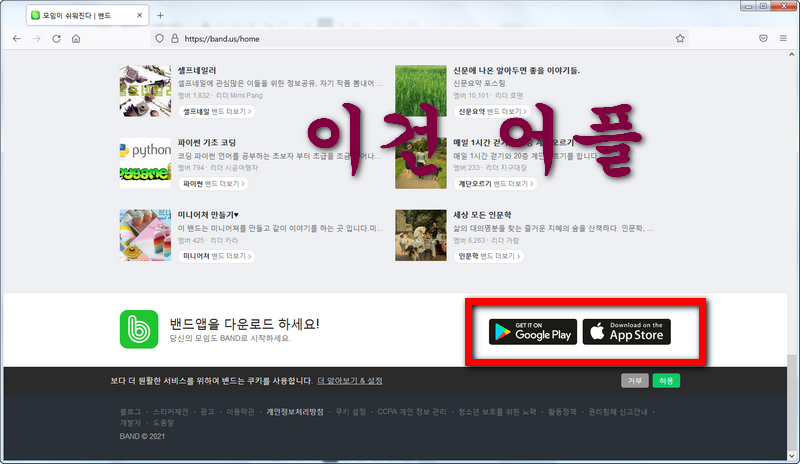The width and height of the screenshot is (800, 464).
Task: Open the 미니어처 만들기 band thumbnail
Action: 145,235
